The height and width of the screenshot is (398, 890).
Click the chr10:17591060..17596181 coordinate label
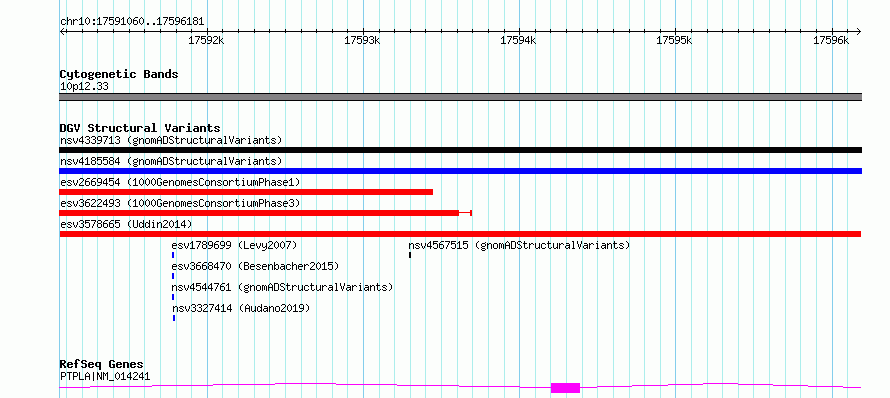[x=132, y=22]
